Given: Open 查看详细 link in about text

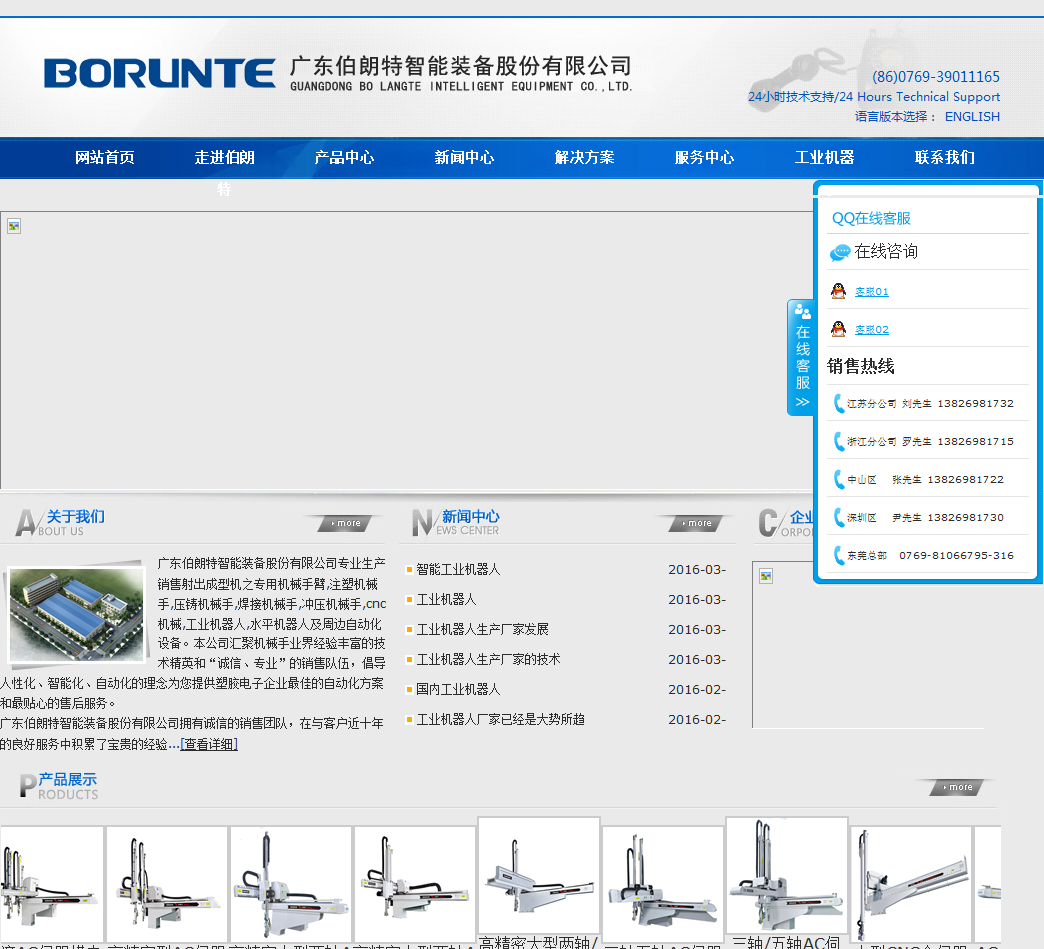Looking at the screenshot, I should point(209,744).
